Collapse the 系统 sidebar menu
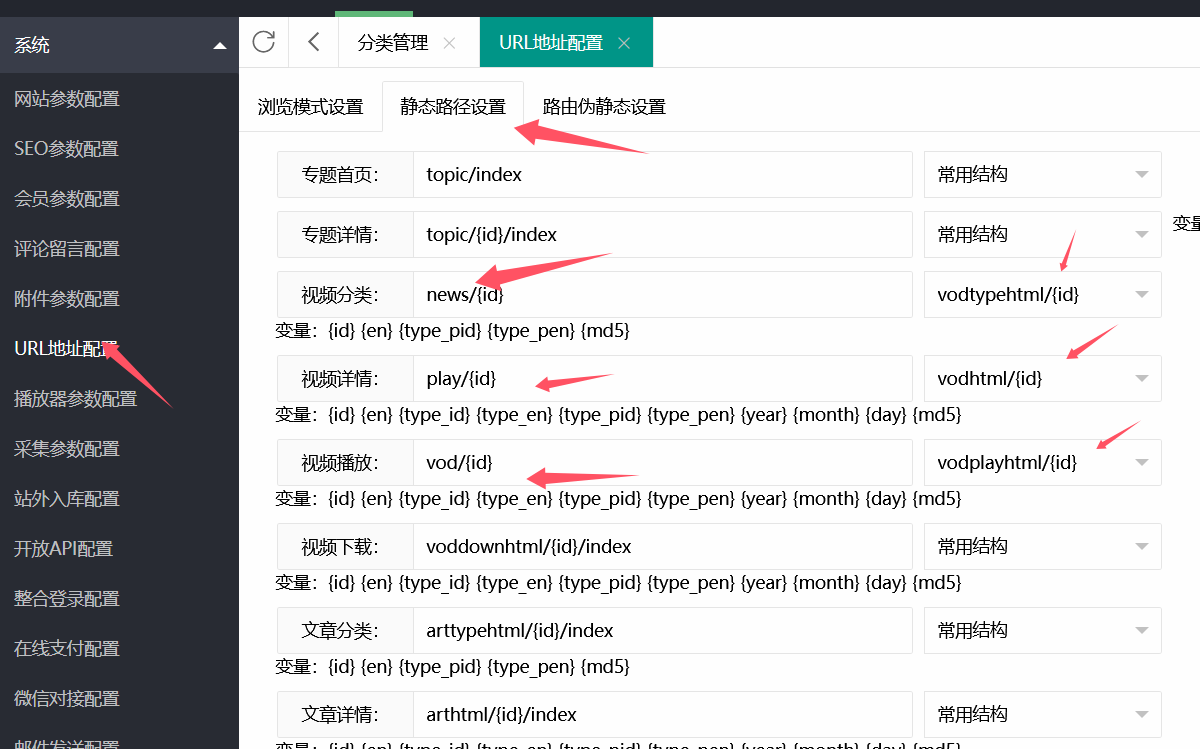This screenshot has height=749, width=1200. (219, 45)
